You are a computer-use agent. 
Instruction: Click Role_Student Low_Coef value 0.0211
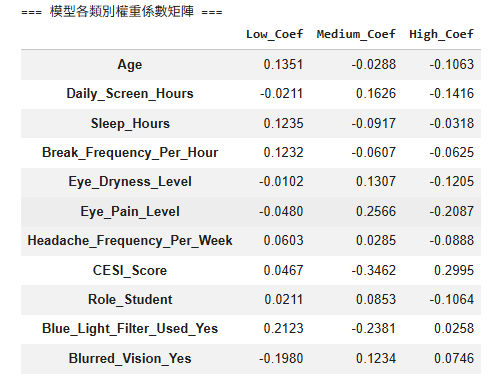coord(283,299)
